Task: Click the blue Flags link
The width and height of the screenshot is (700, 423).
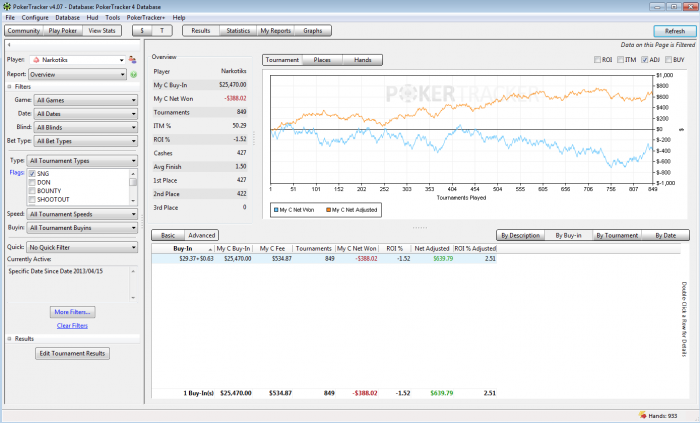Action: 17,173
